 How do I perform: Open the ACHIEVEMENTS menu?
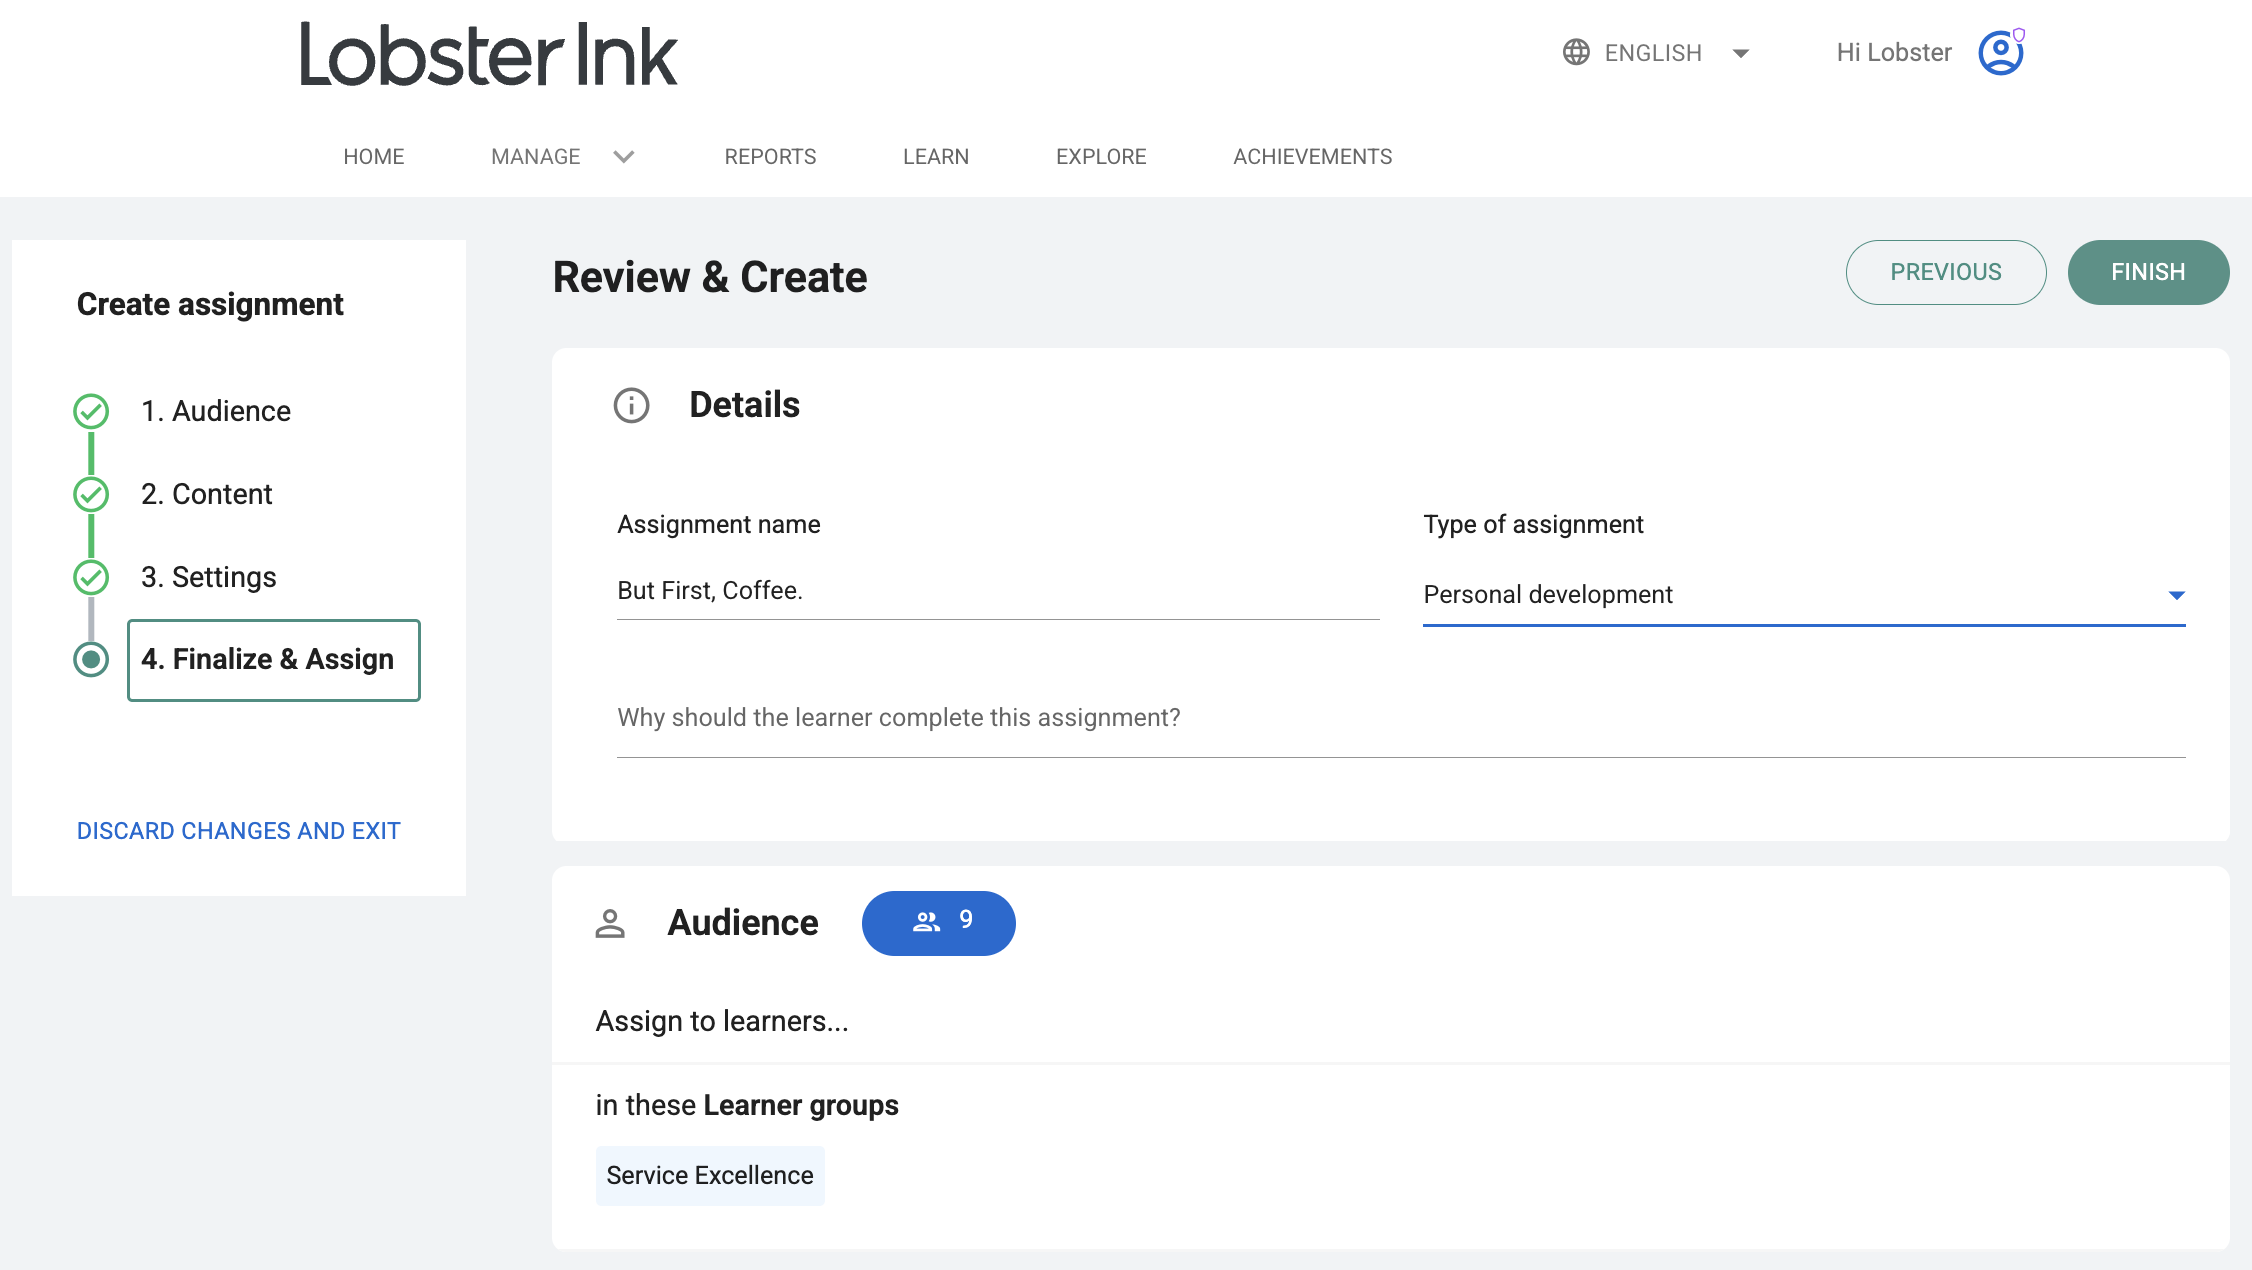pyautogui.click(x=1312, y=157)
